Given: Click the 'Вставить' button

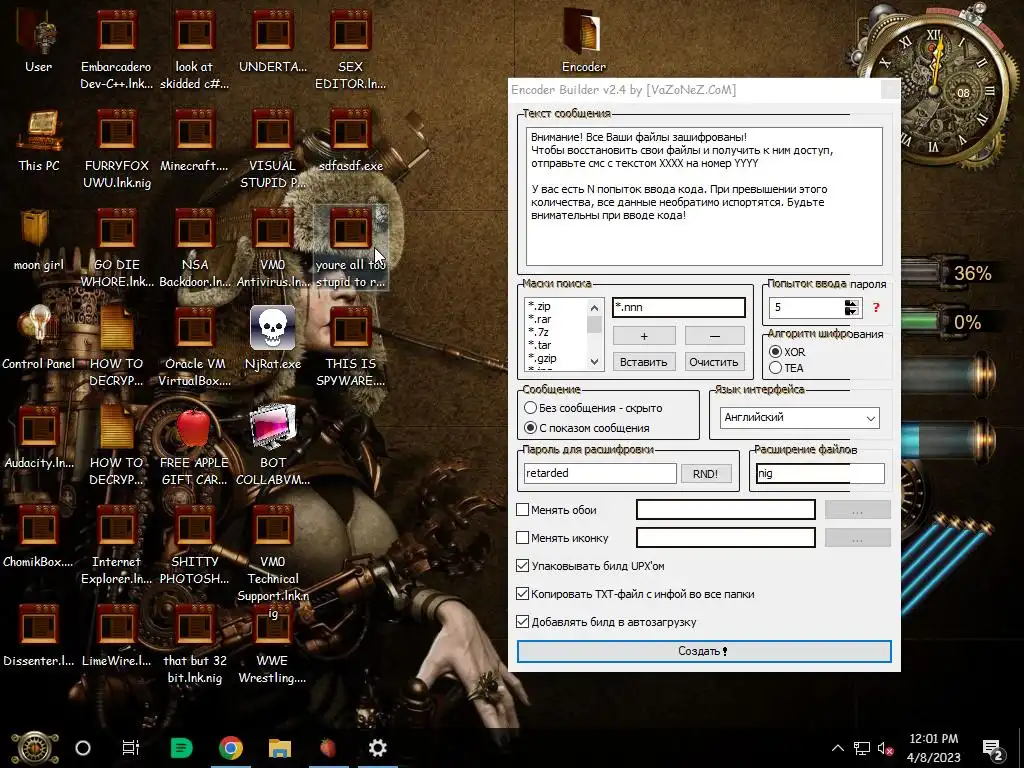Looking at the screenshot, I should point(644,362).
